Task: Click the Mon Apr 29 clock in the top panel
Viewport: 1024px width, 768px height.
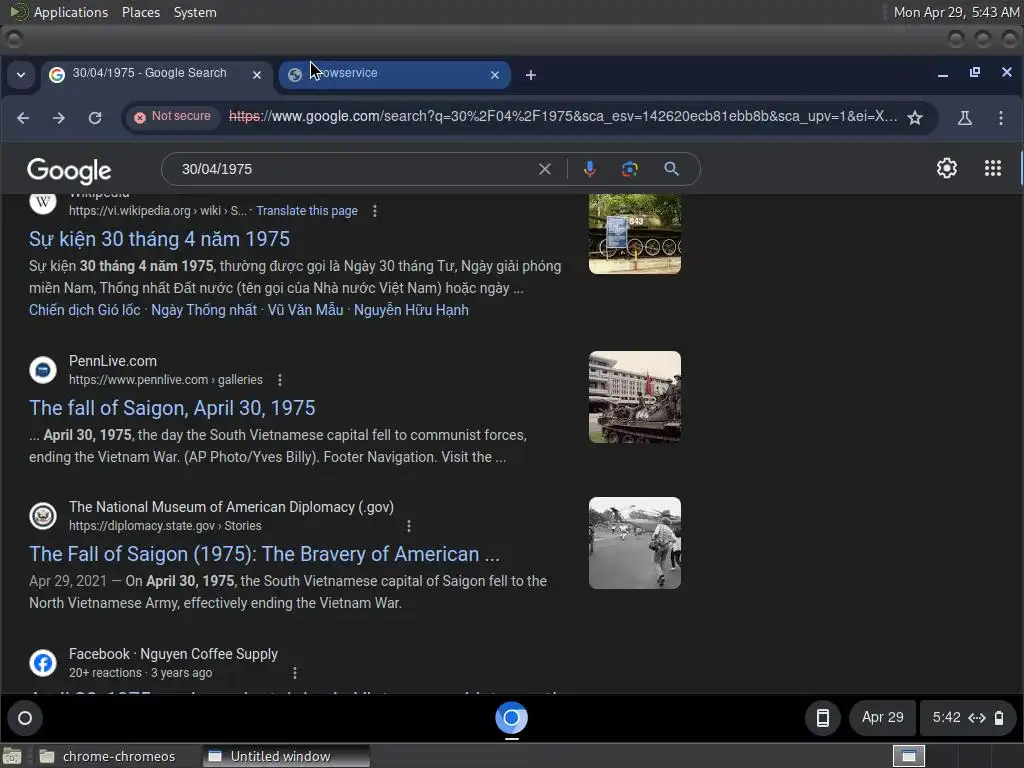Action: (x=956, y=12)
